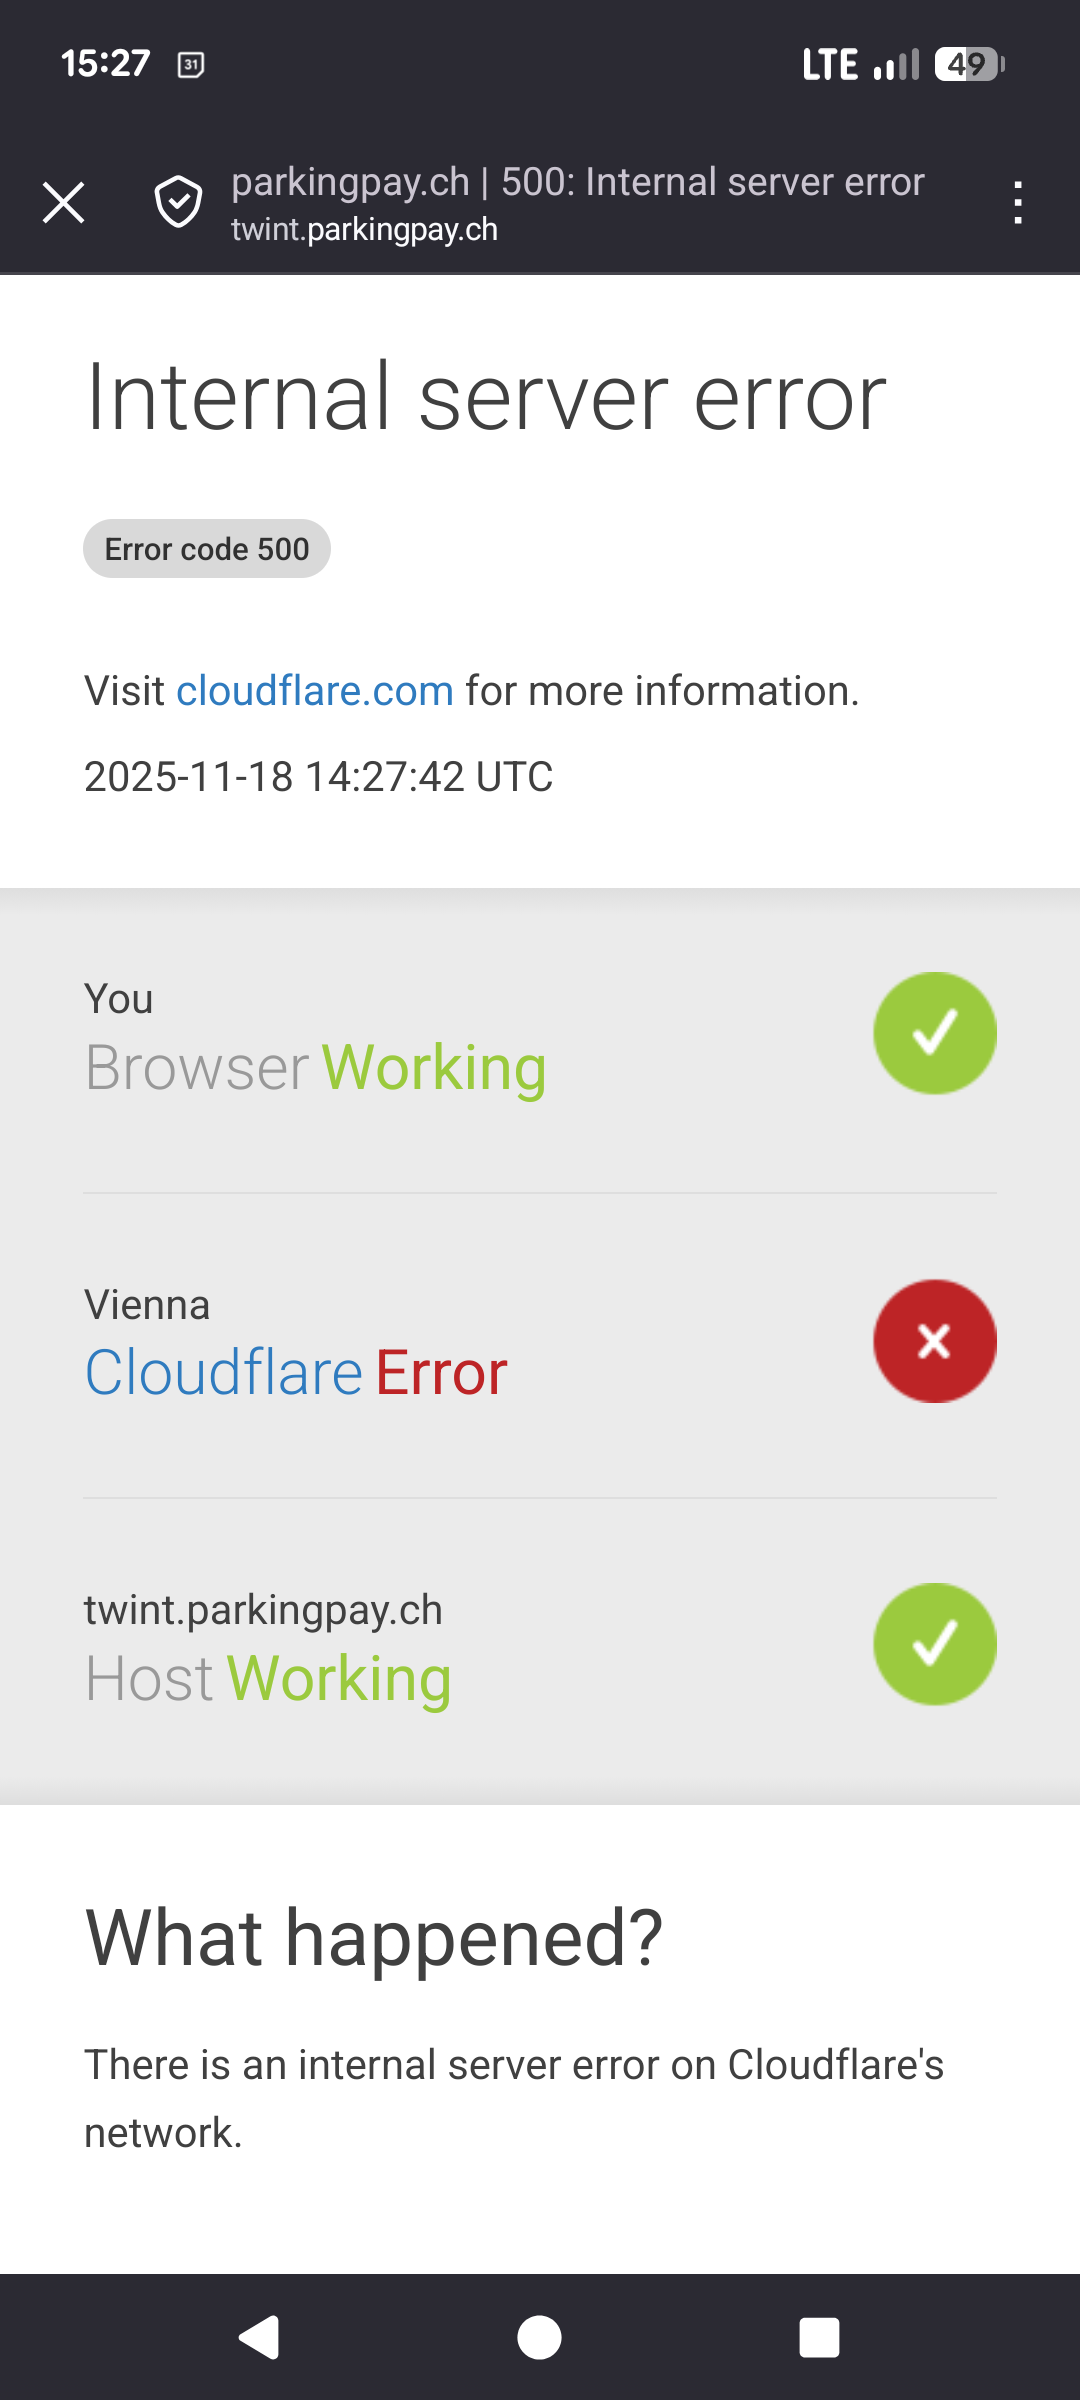Tap the Error code 500 badge

tap(207, 549)
